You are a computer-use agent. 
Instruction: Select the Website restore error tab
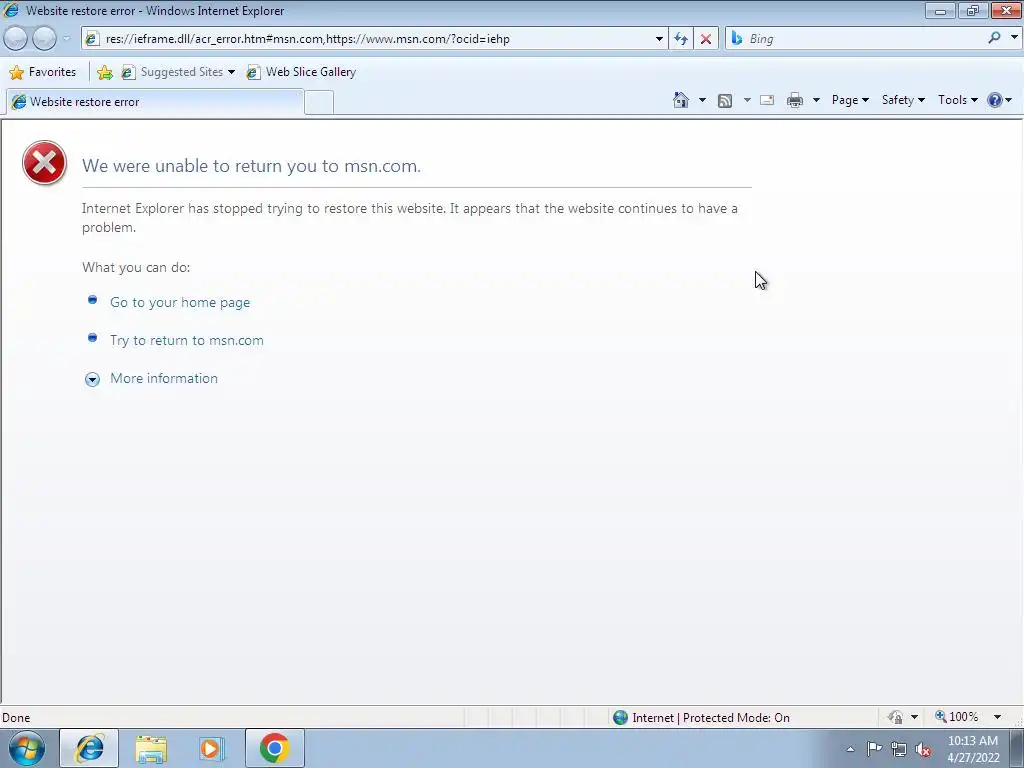point(155,102)
